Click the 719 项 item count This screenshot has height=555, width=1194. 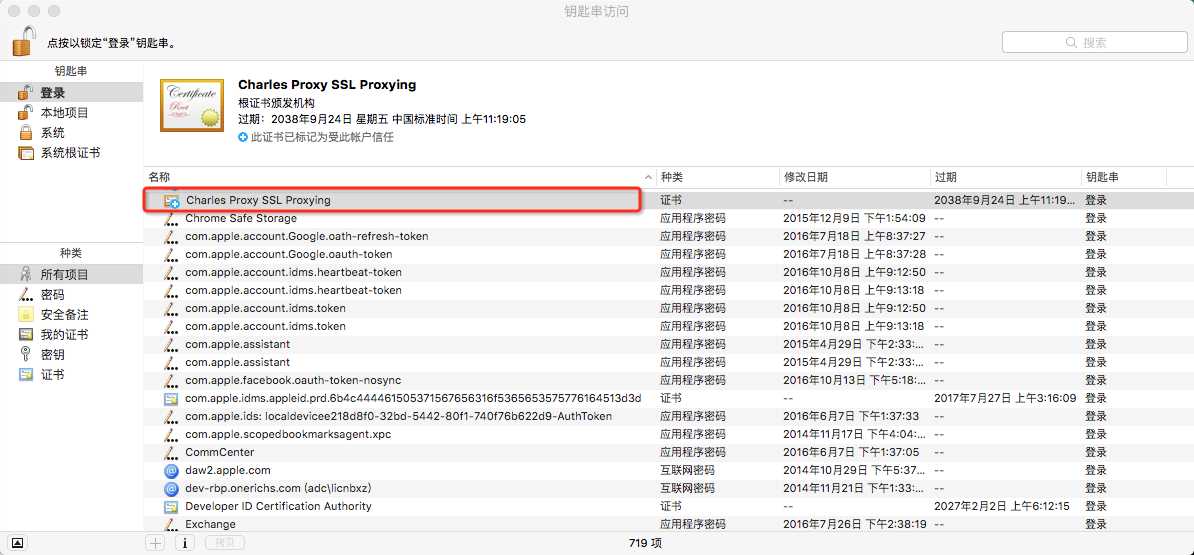[645, 543]
